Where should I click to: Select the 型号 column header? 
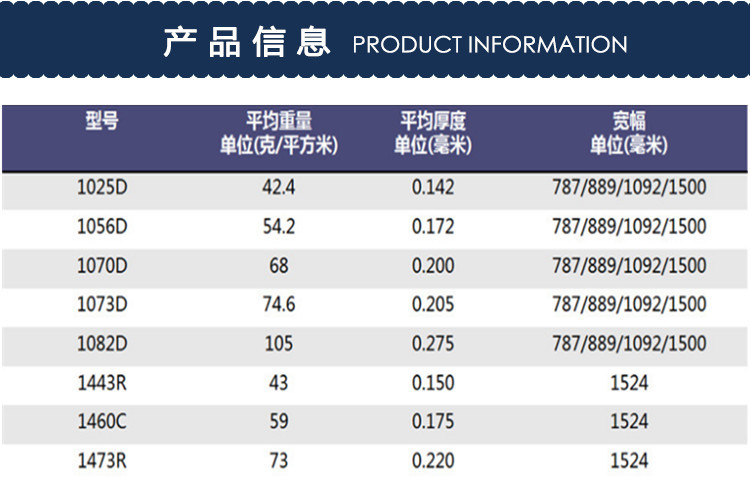pyautogui.click(x=102, y=123)
